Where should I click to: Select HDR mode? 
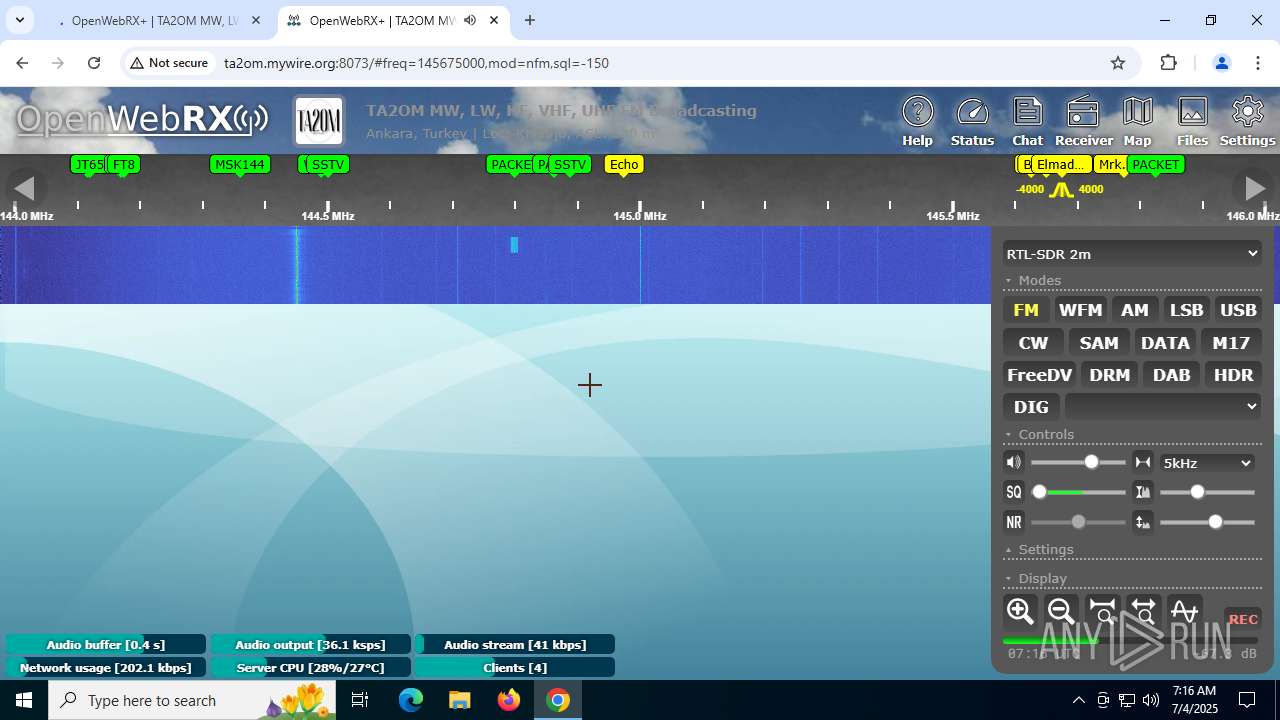pos(1233,375)
